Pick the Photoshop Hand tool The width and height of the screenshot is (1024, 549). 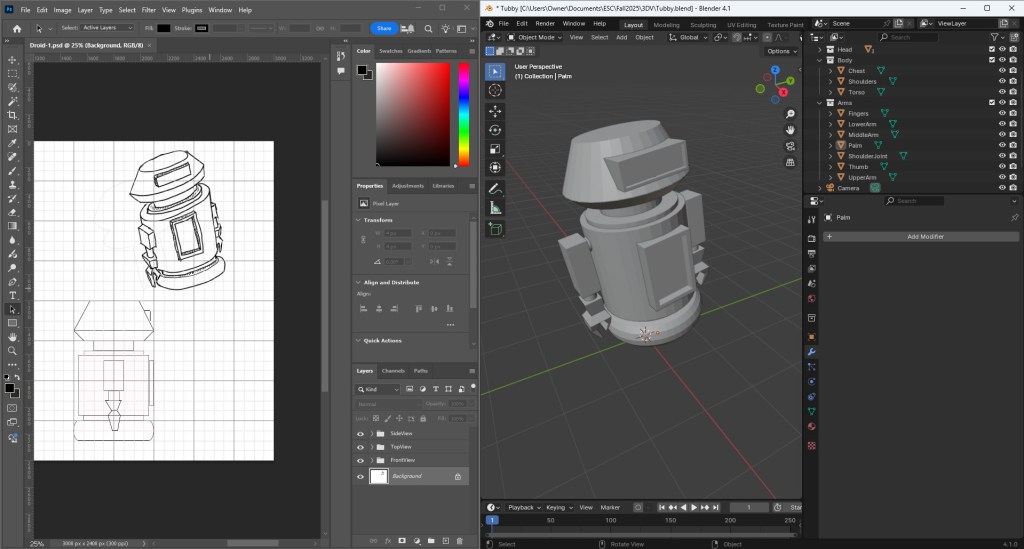tap(12, 337)
